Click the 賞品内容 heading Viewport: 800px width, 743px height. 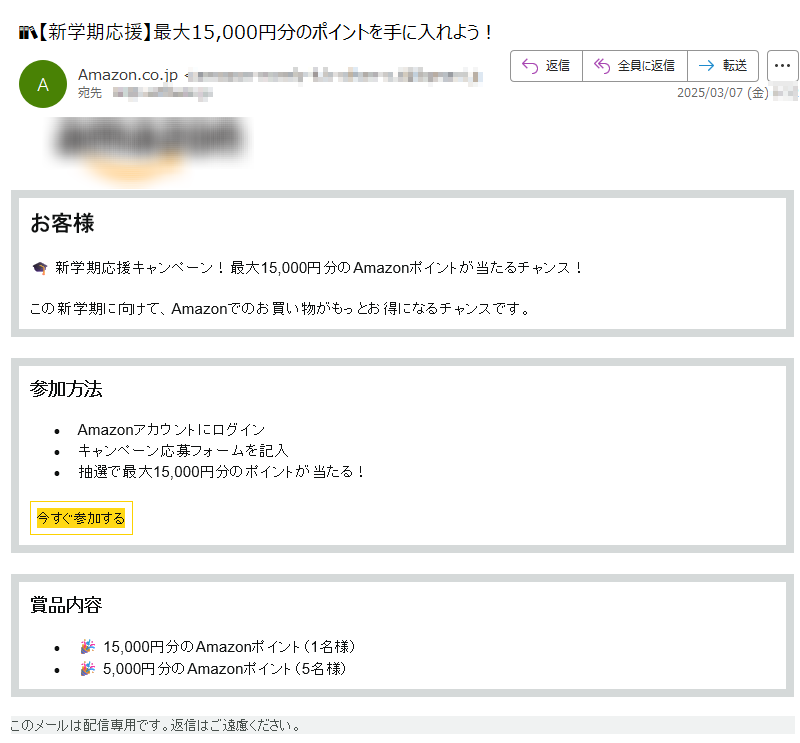point(66,605)
